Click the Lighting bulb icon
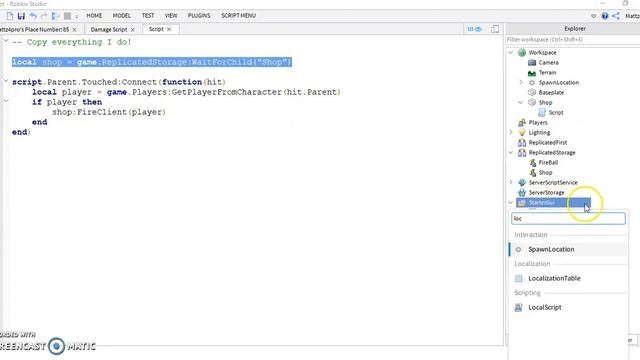 522,133
